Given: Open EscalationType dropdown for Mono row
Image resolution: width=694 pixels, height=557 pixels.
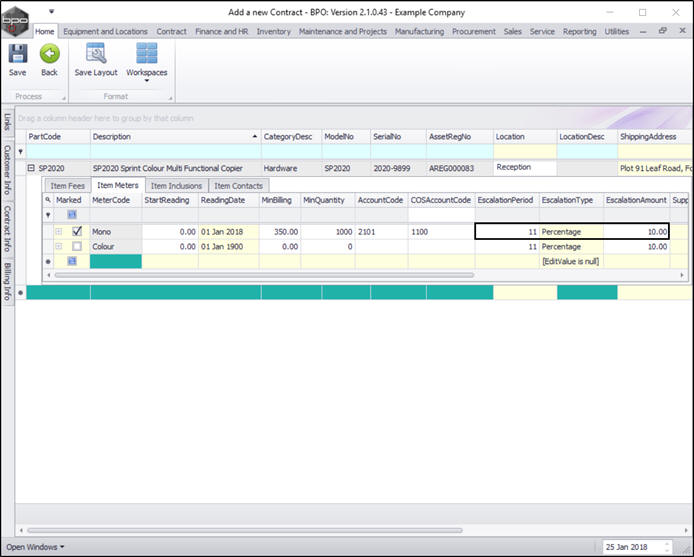Looking at the screenshot, I should click(571, 232).
